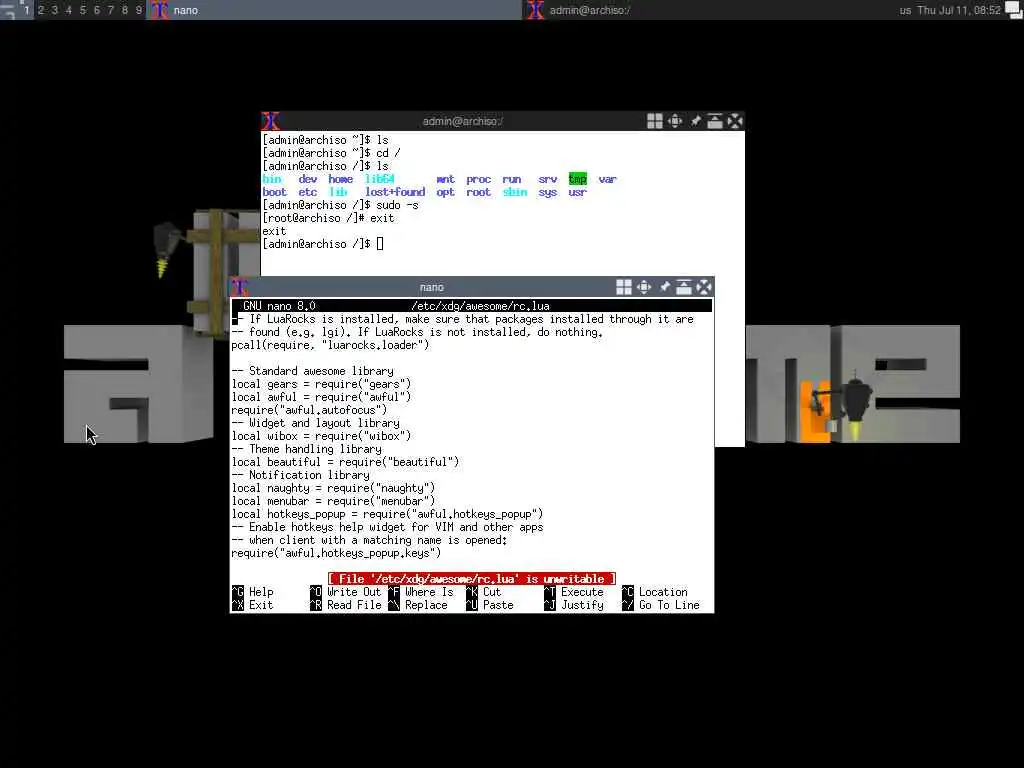
Task: Click 'pcall(require, "luarocks.loader")' line in nano
Action: pos(330,345)
